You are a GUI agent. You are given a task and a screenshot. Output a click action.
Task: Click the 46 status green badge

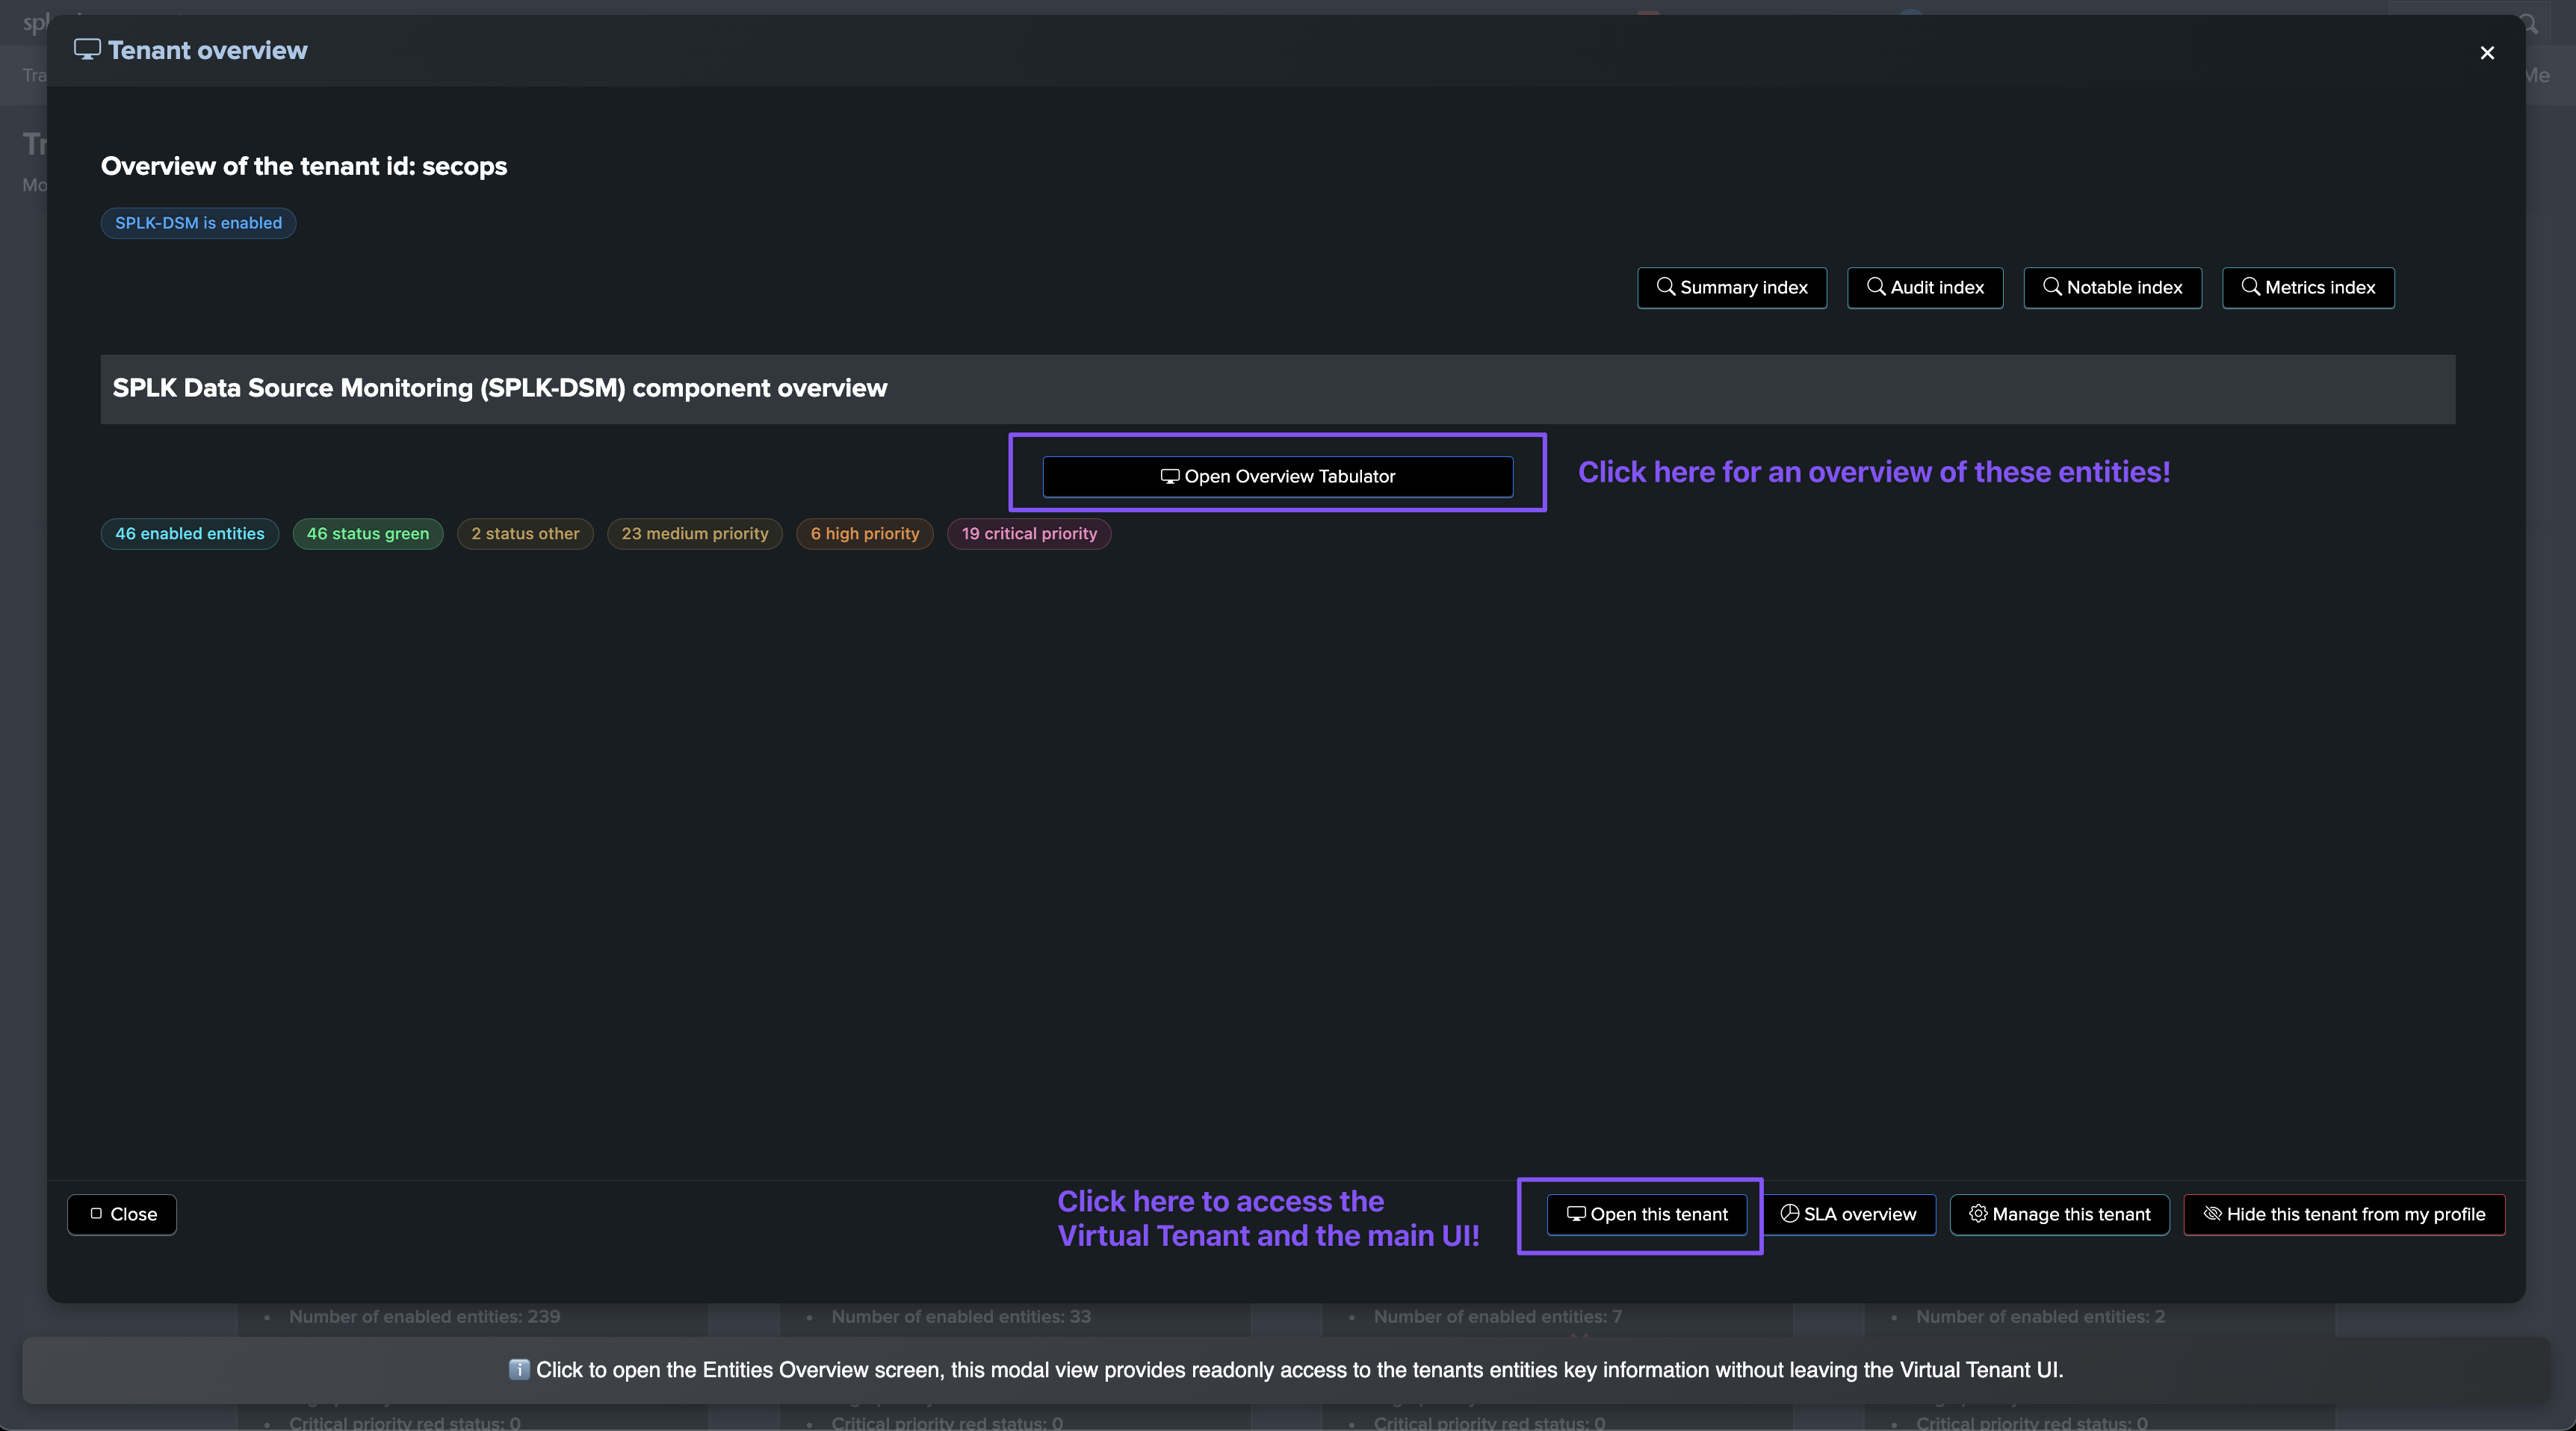[x=367, y=534]
